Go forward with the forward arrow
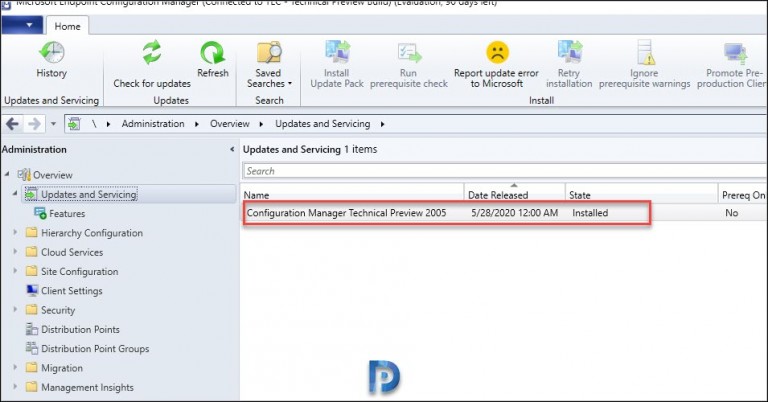The image size is (768, 402). (x=34, y=124)
